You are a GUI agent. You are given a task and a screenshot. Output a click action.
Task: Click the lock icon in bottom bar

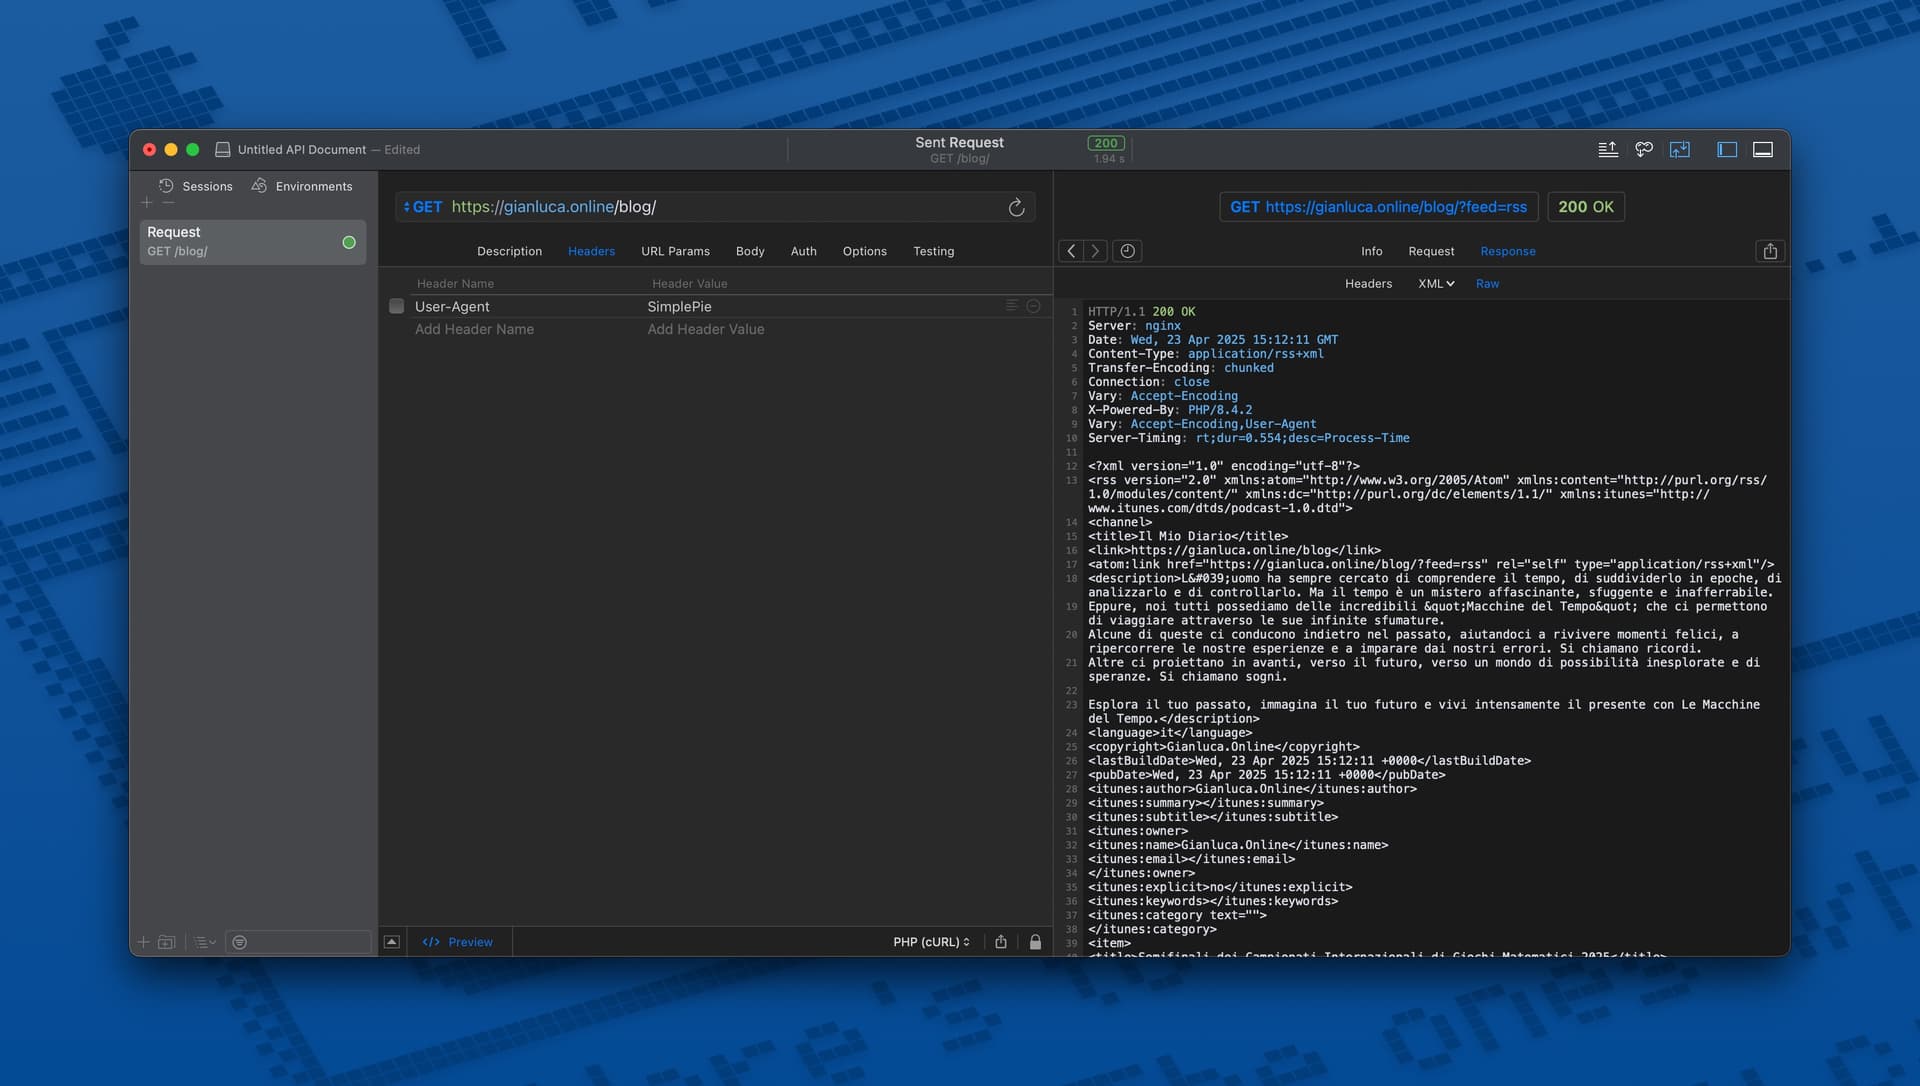click(1035, 942)
